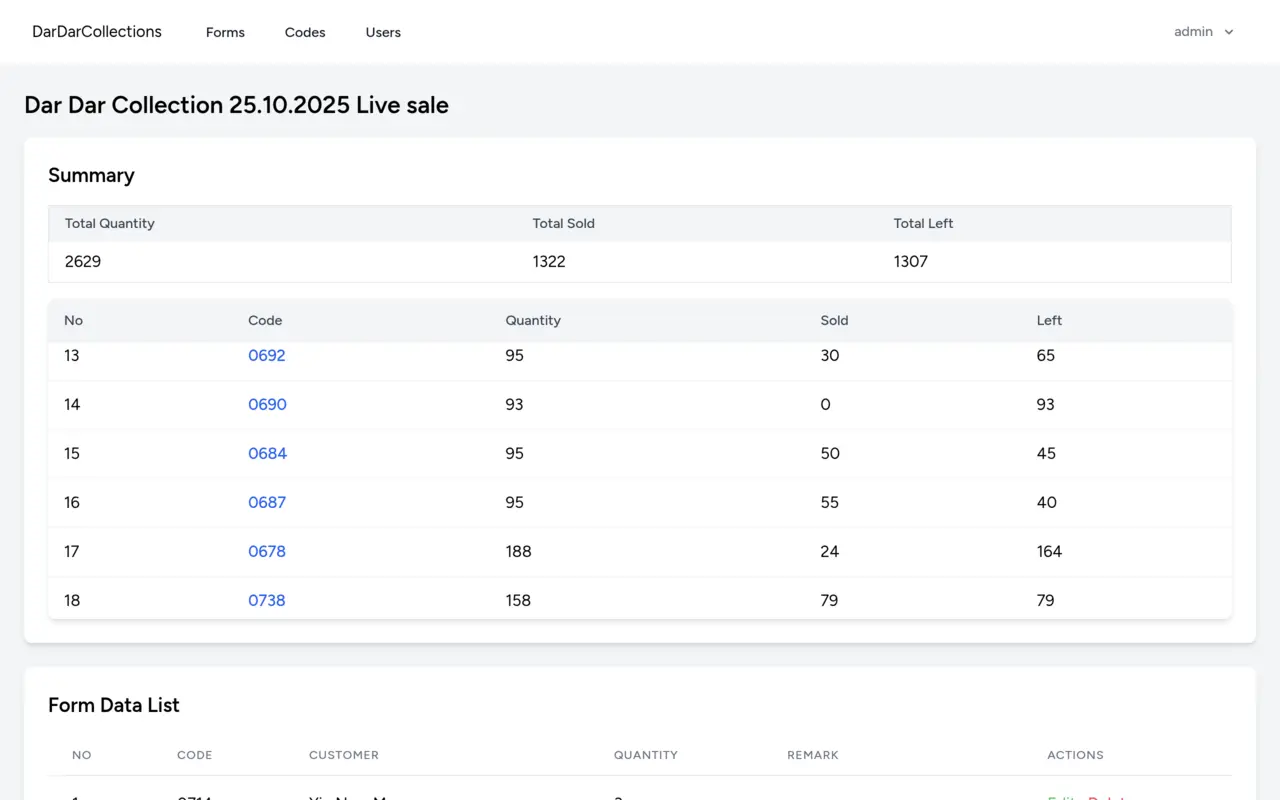1280x800 pixels.
Task: Click the Total Left column header
Action: (924, 224)
